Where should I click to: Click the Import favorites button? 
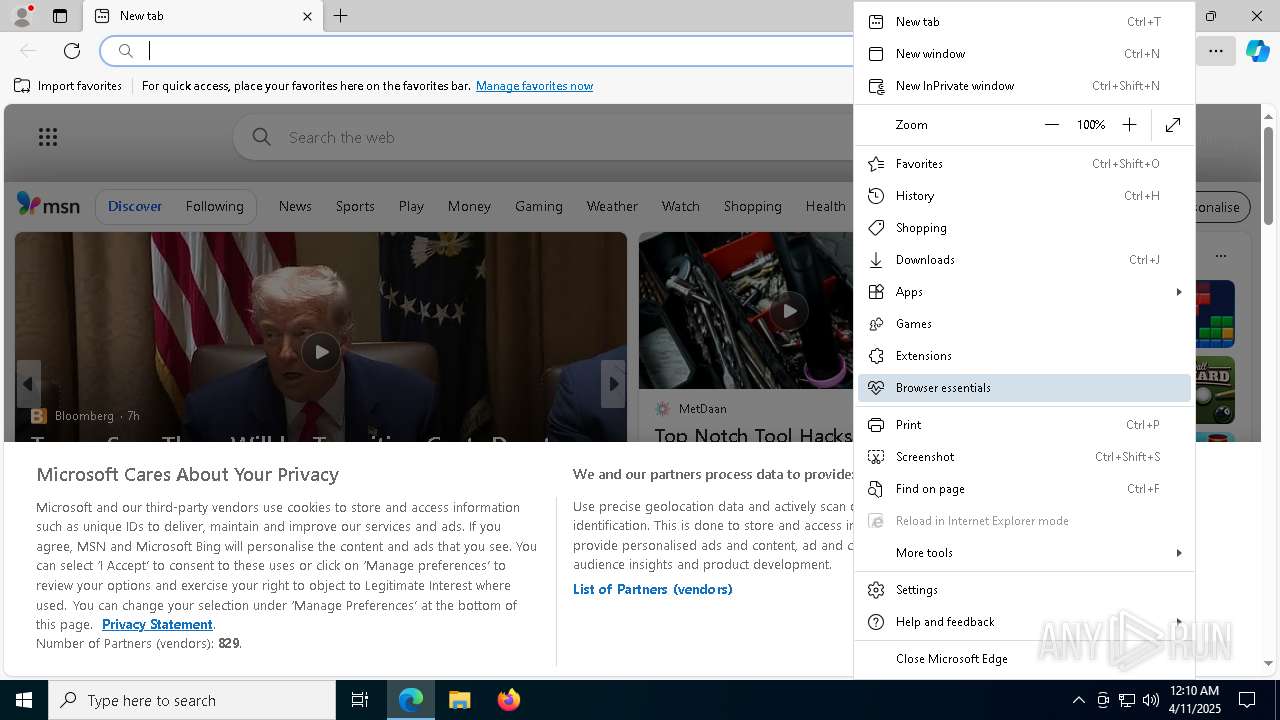(68, 86)
